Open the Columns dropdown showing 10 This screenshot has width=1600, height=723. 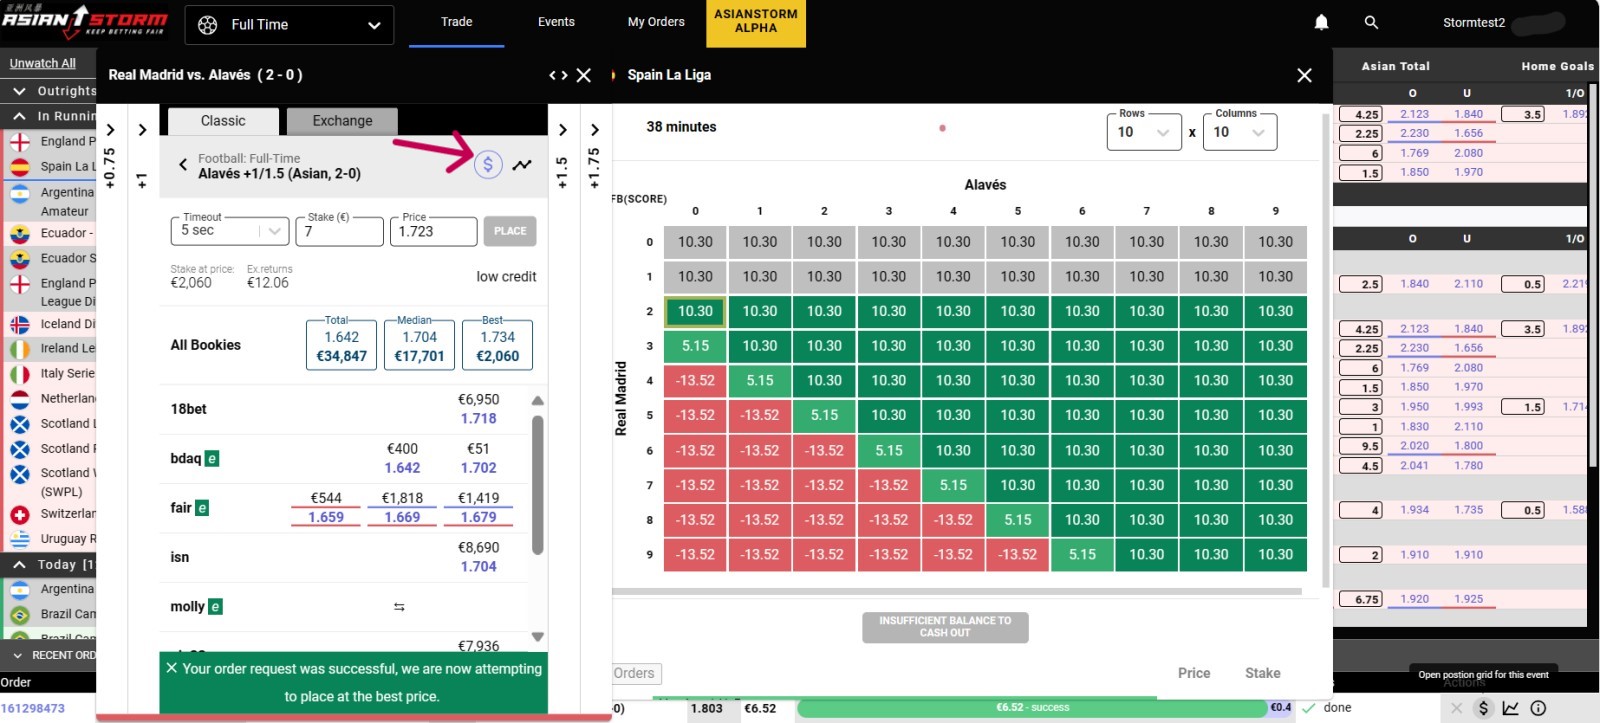point(1239,132)
